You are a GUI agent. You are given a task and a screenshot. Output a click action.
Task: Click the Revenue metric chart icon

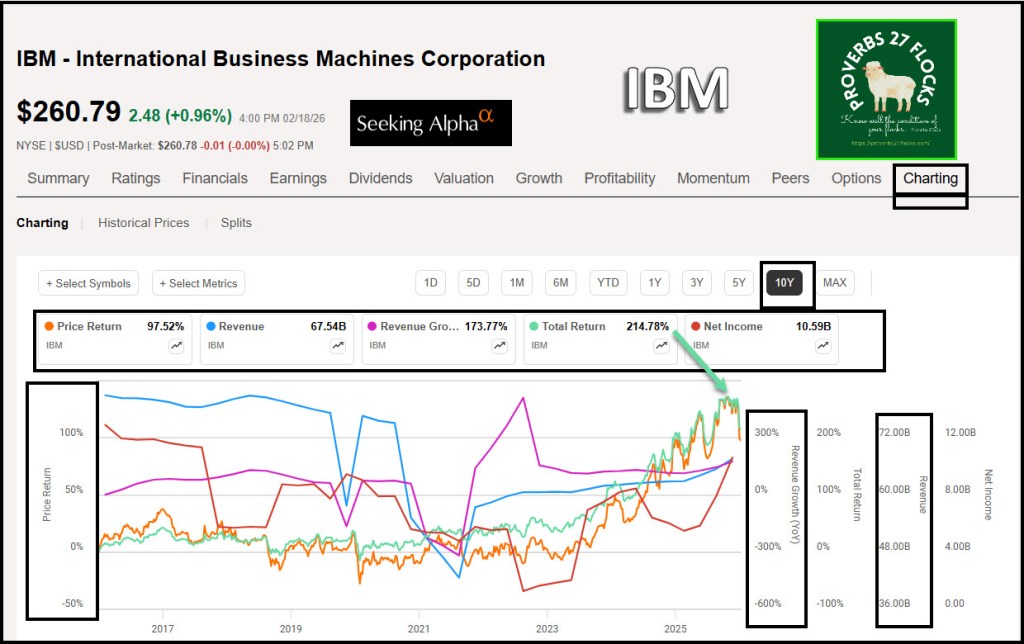[338, 345]
